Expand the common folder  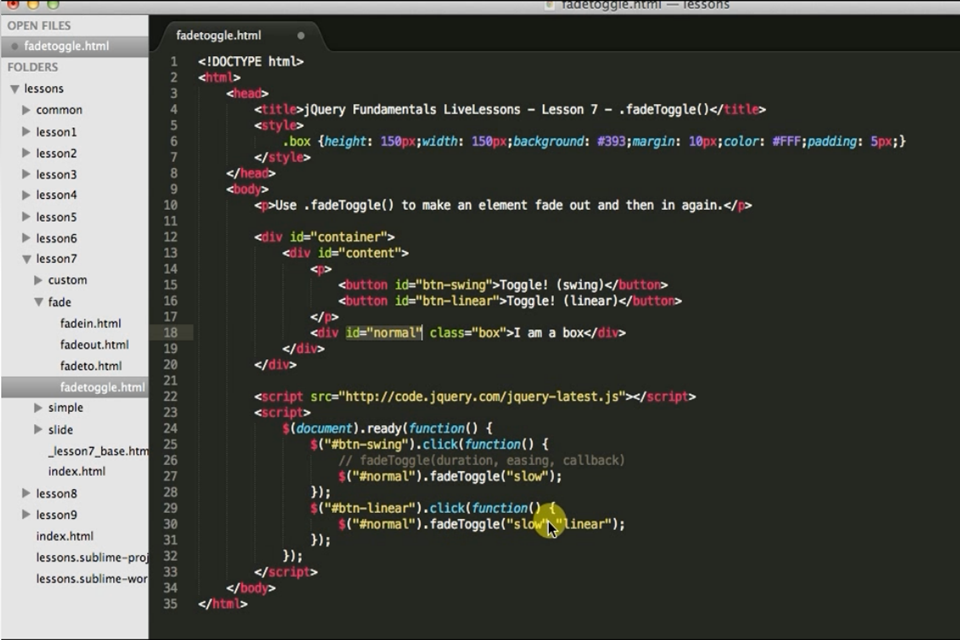[x=27, y=110]
